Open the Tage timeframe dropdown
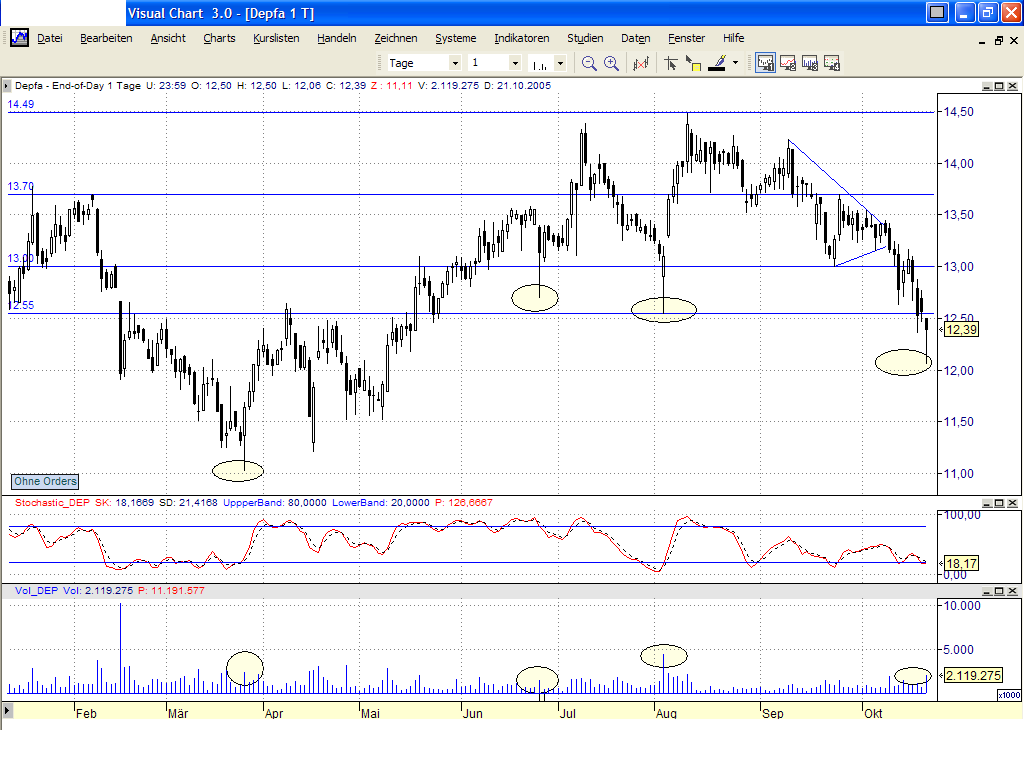Image resolution: width=1024 pixels, height=768 pixels. tap(455, 63)
